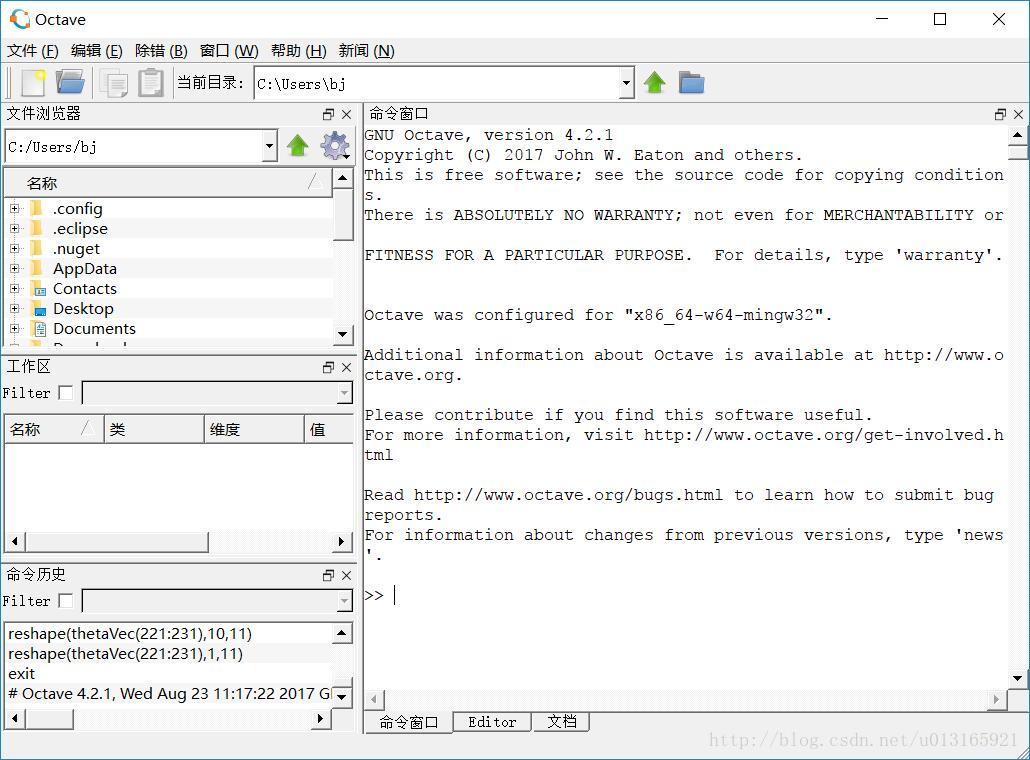Close the file browser panel

(346, 114)
